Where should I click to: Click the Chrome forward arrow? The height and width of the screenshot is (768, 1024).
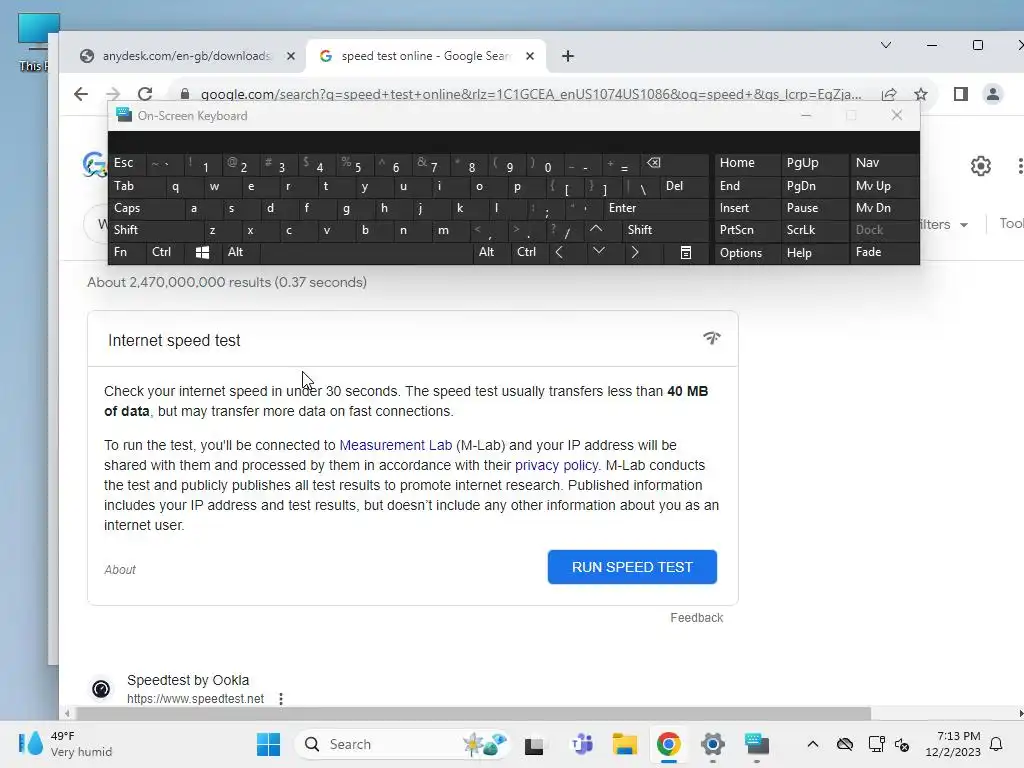[113, 94]
